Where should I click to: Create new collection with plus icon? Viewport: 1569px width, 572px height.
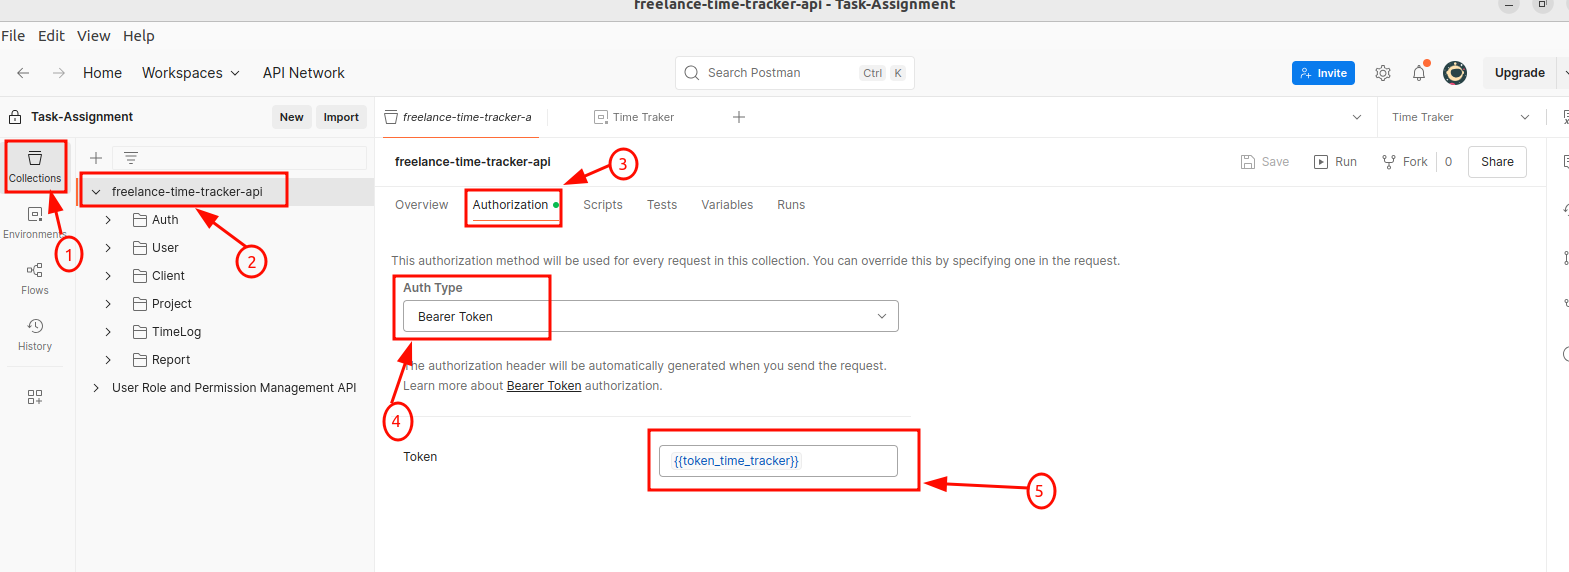(x=96, y=158)
